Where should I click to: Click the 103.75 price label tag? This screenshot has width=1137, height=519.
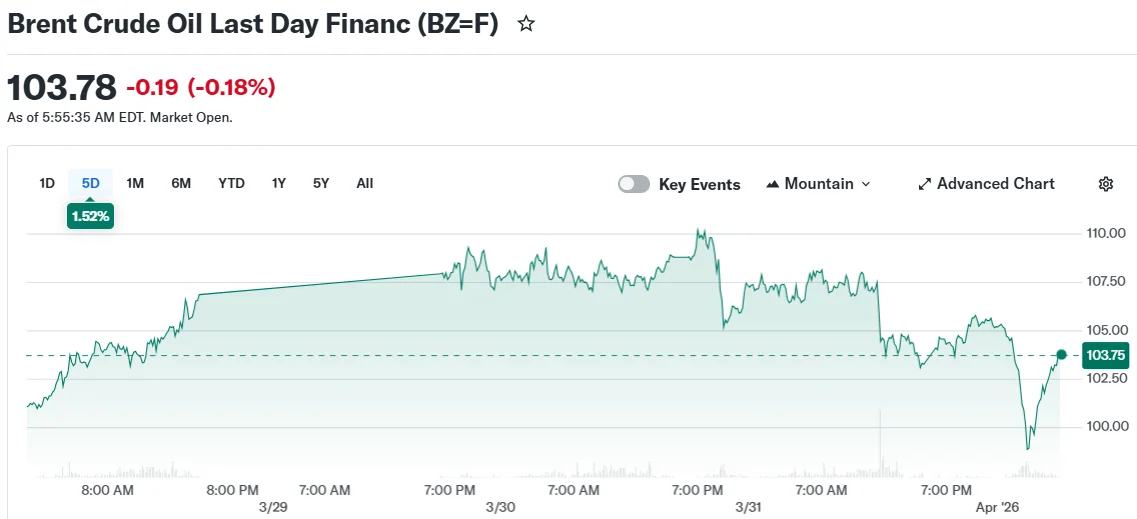[1106, 355]
